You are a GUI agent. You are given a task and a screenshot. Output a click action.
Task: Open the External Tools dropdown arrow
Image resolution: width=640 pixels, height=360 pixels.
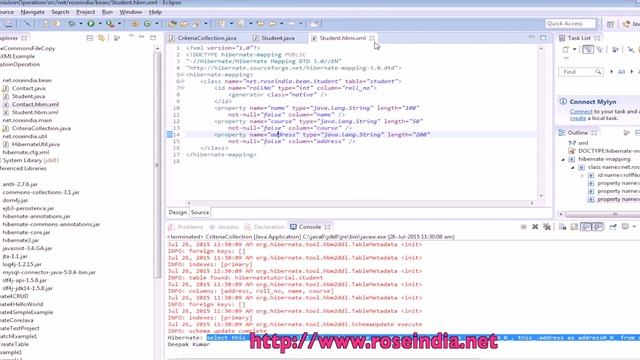(x=119, y=24)
